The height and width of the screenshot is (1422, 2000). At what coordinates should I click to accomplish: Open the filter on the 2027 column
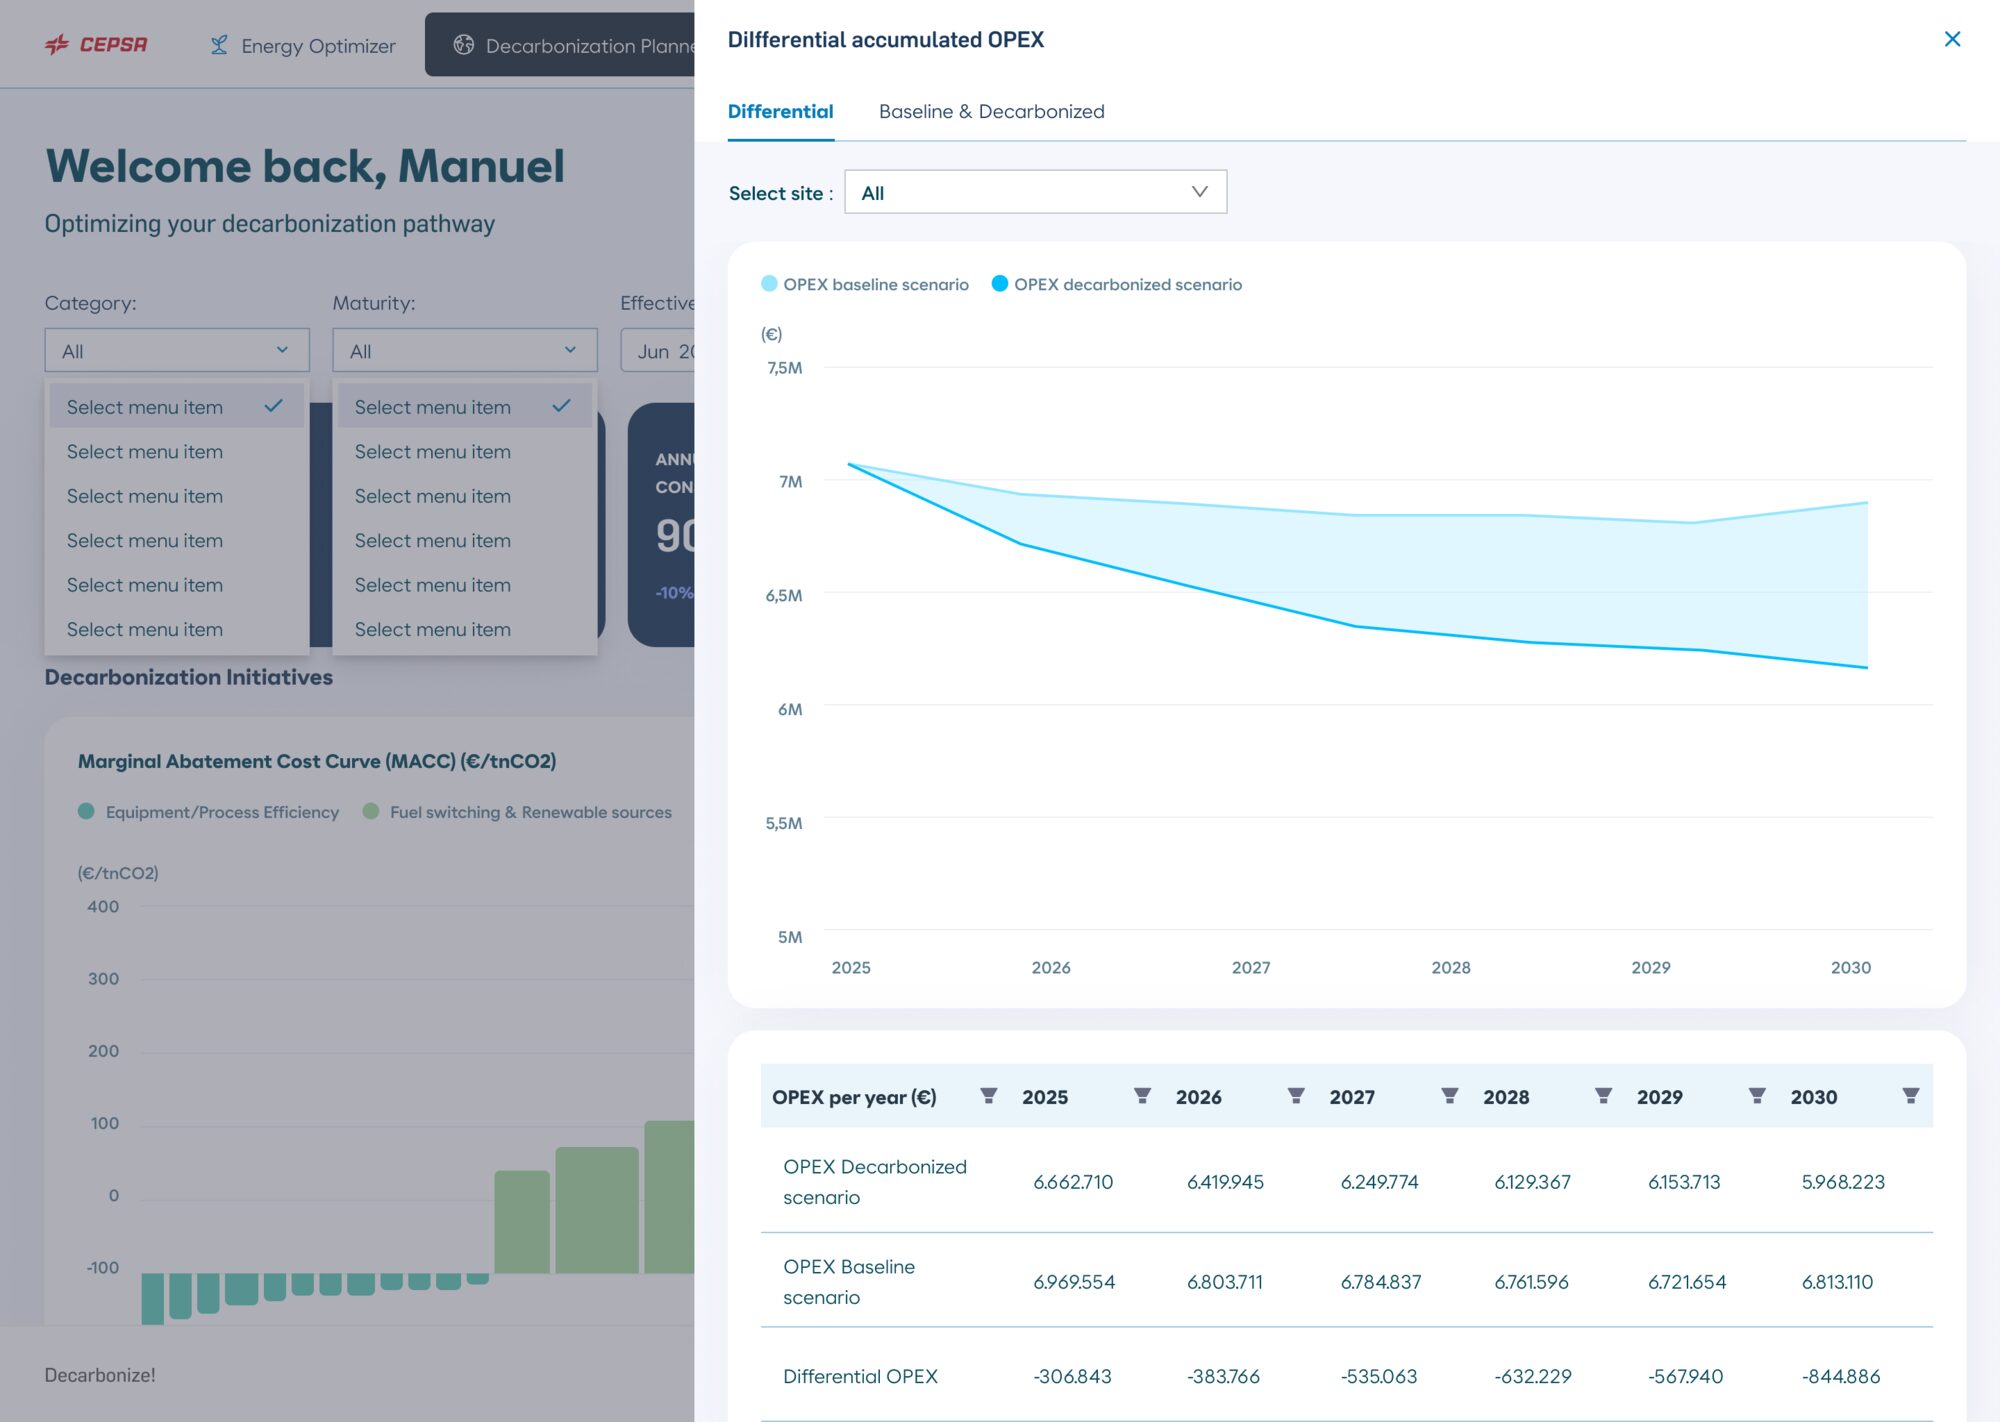[x=1449, y=1096]
